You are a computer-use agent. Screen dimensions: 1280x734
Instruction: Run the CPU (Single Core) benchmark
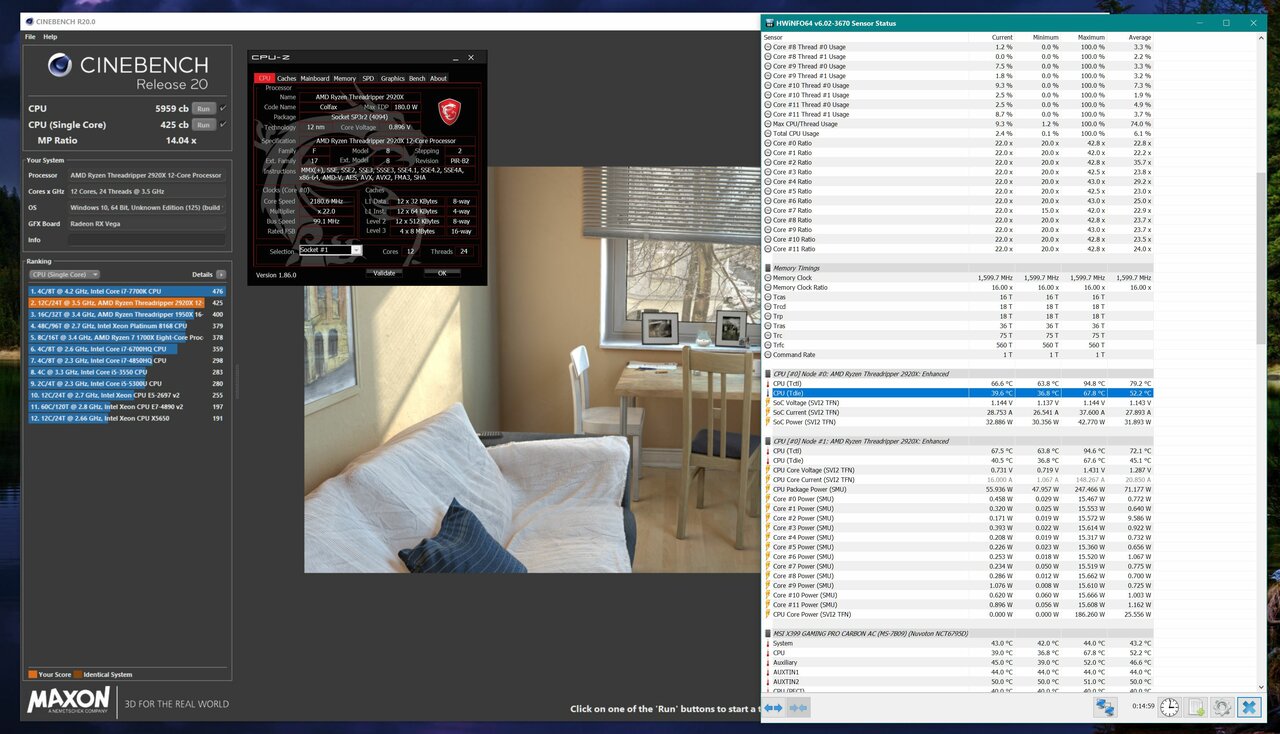(x=203, y=125)
